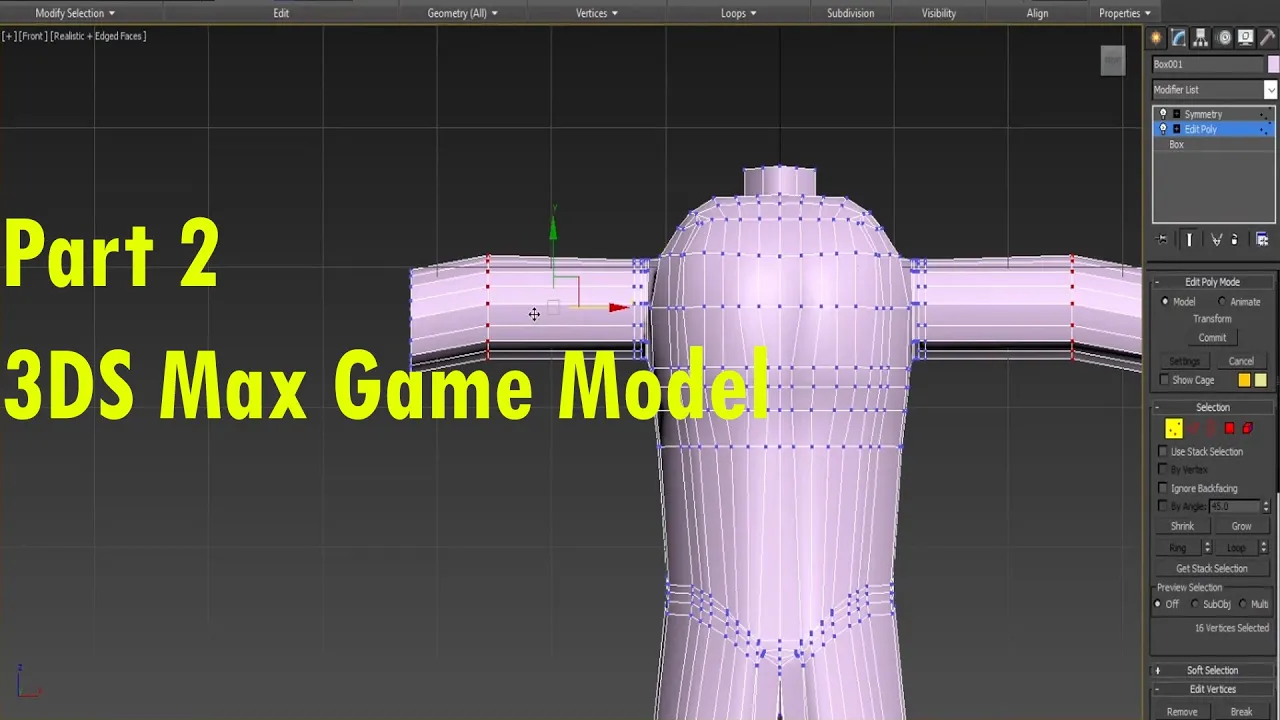Image resolution: width=1280 pixels, height=720 pixels.
Task: Open the Subdivision ribbon panel
Action: pyautogui.click(x=850, y=13)
